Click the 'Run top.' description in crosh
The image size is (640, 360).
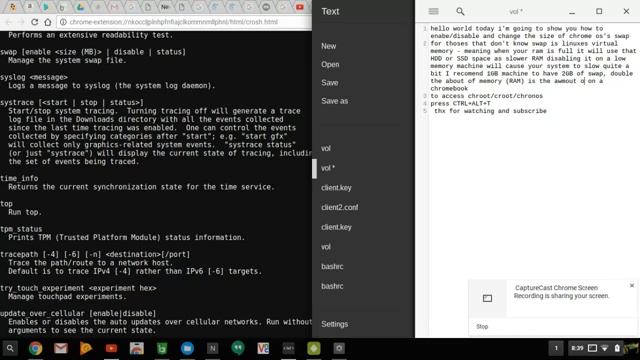coord(25,212)
